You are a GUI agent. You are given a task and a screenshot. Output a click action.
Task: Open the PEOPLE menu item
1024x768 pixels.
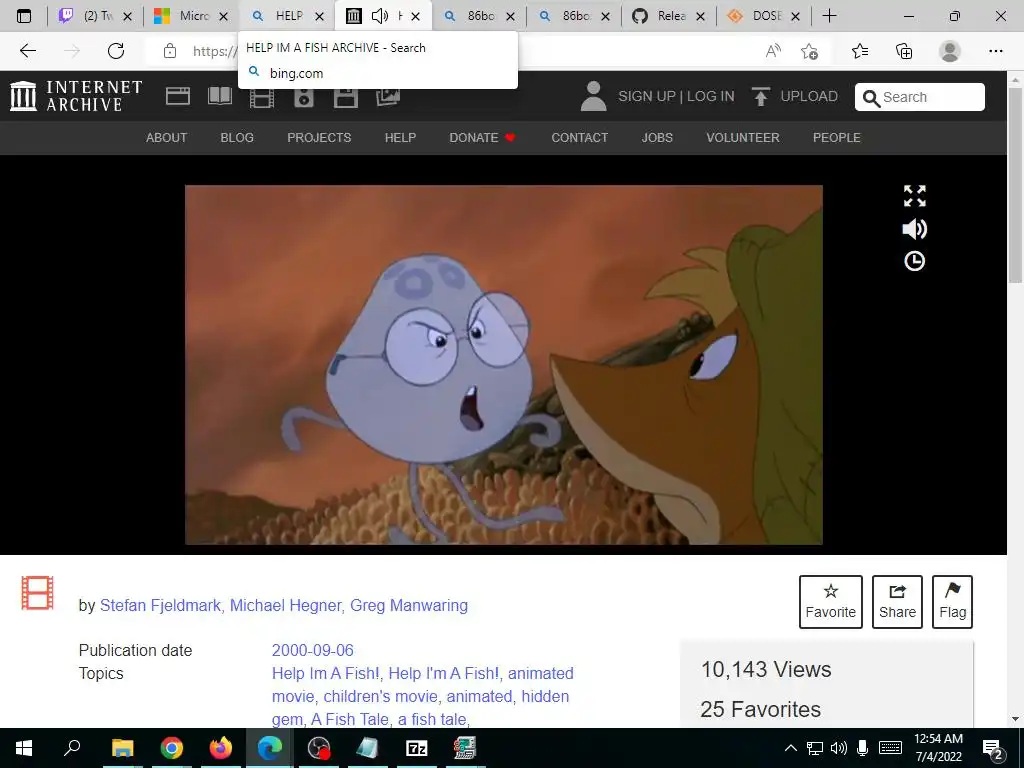coord(837,138)
